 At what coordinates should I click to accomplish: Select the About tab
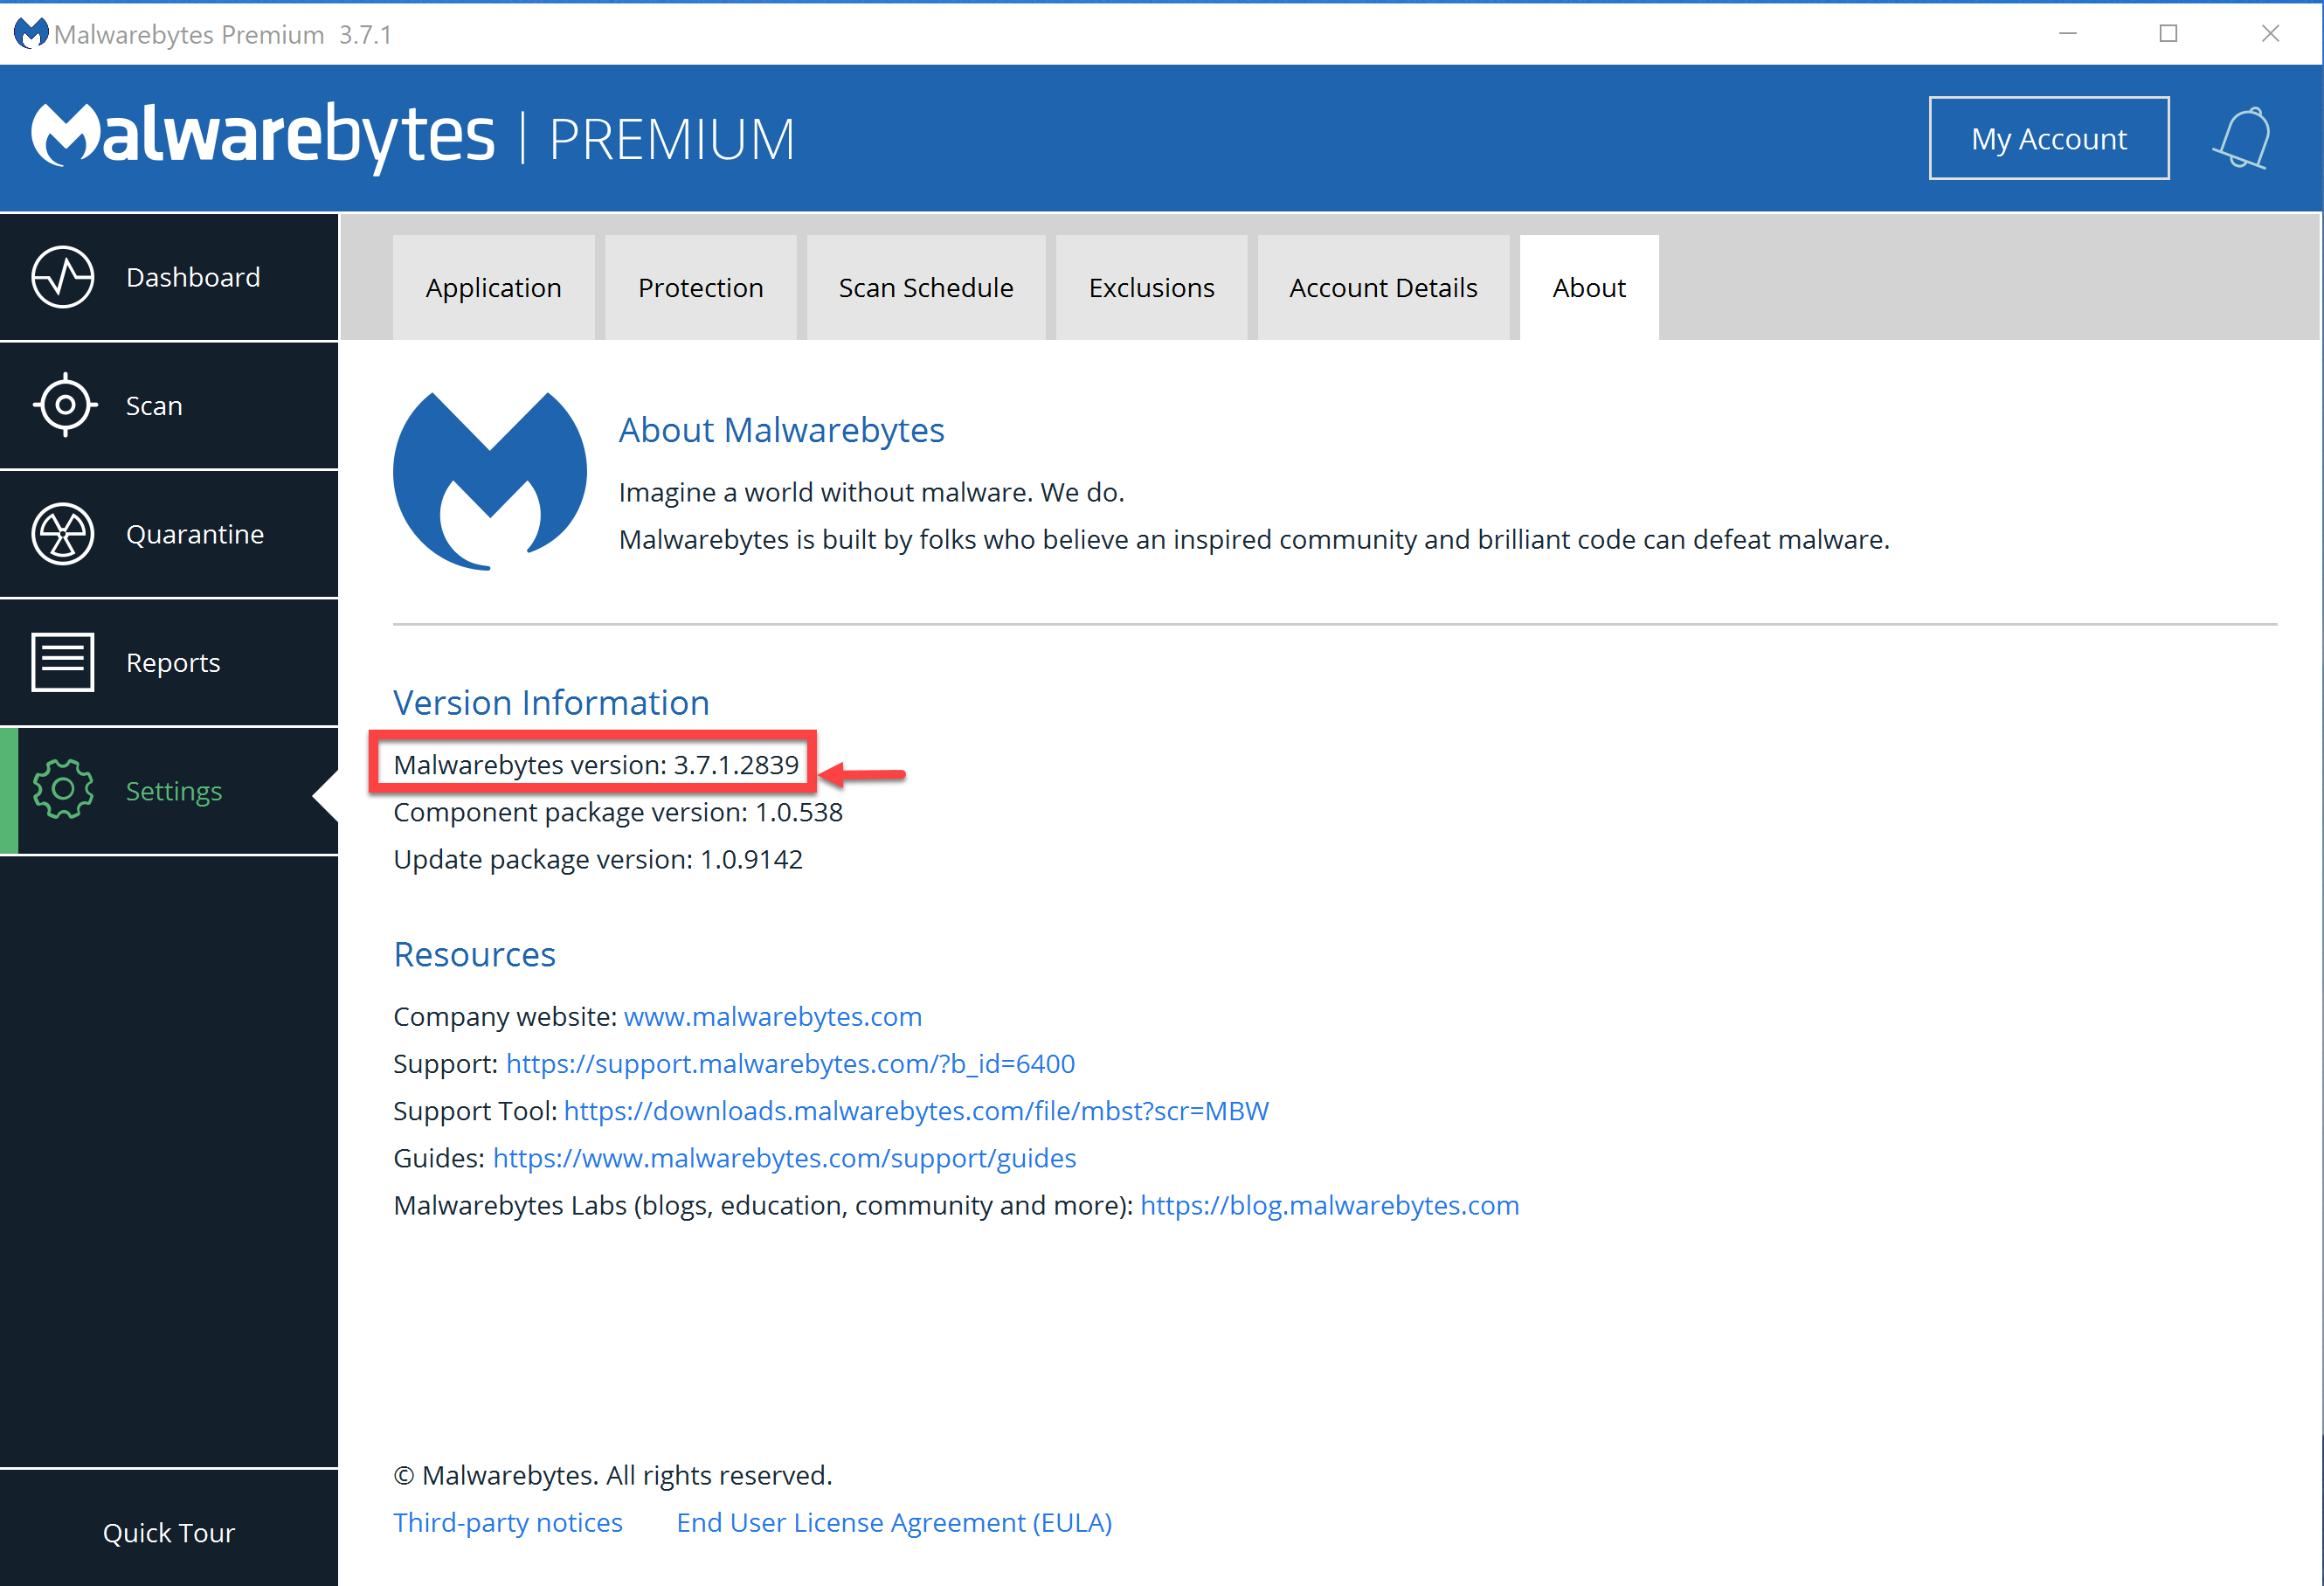[1589, 288]
